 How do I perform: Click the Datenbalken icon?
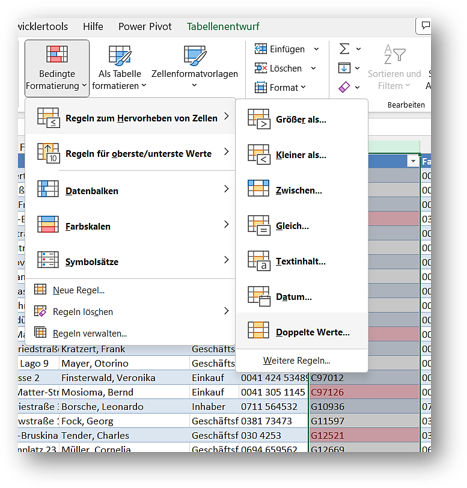point(48,189)
